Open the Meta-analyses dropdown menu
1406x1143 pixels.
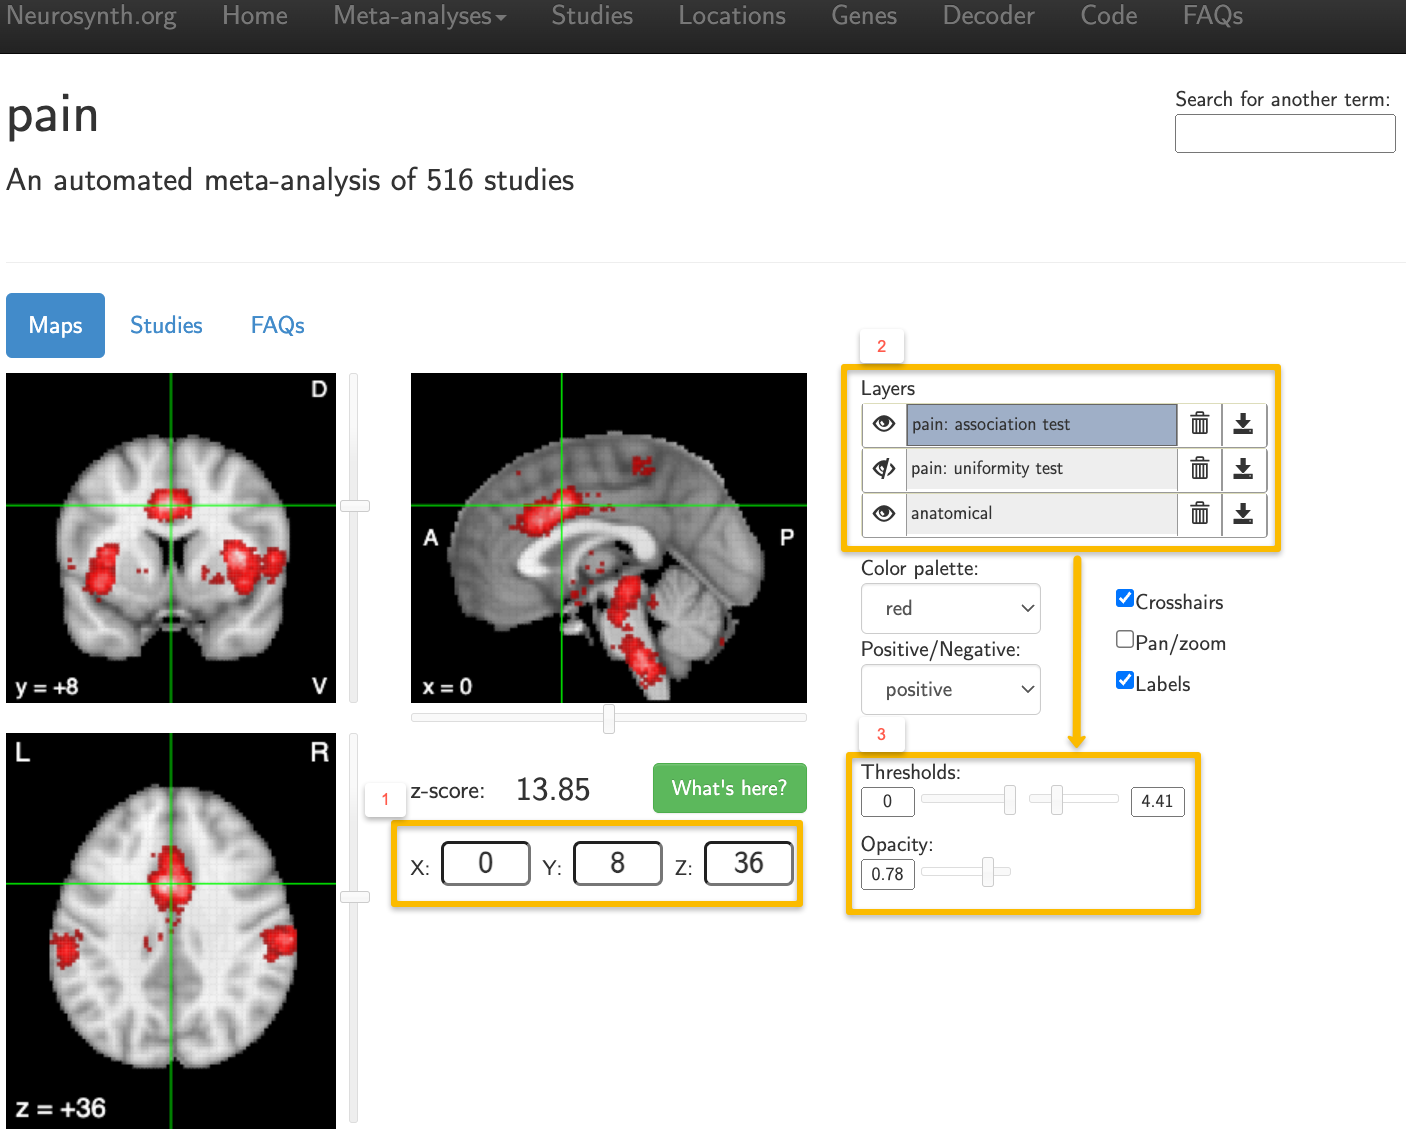coord(420,16)
